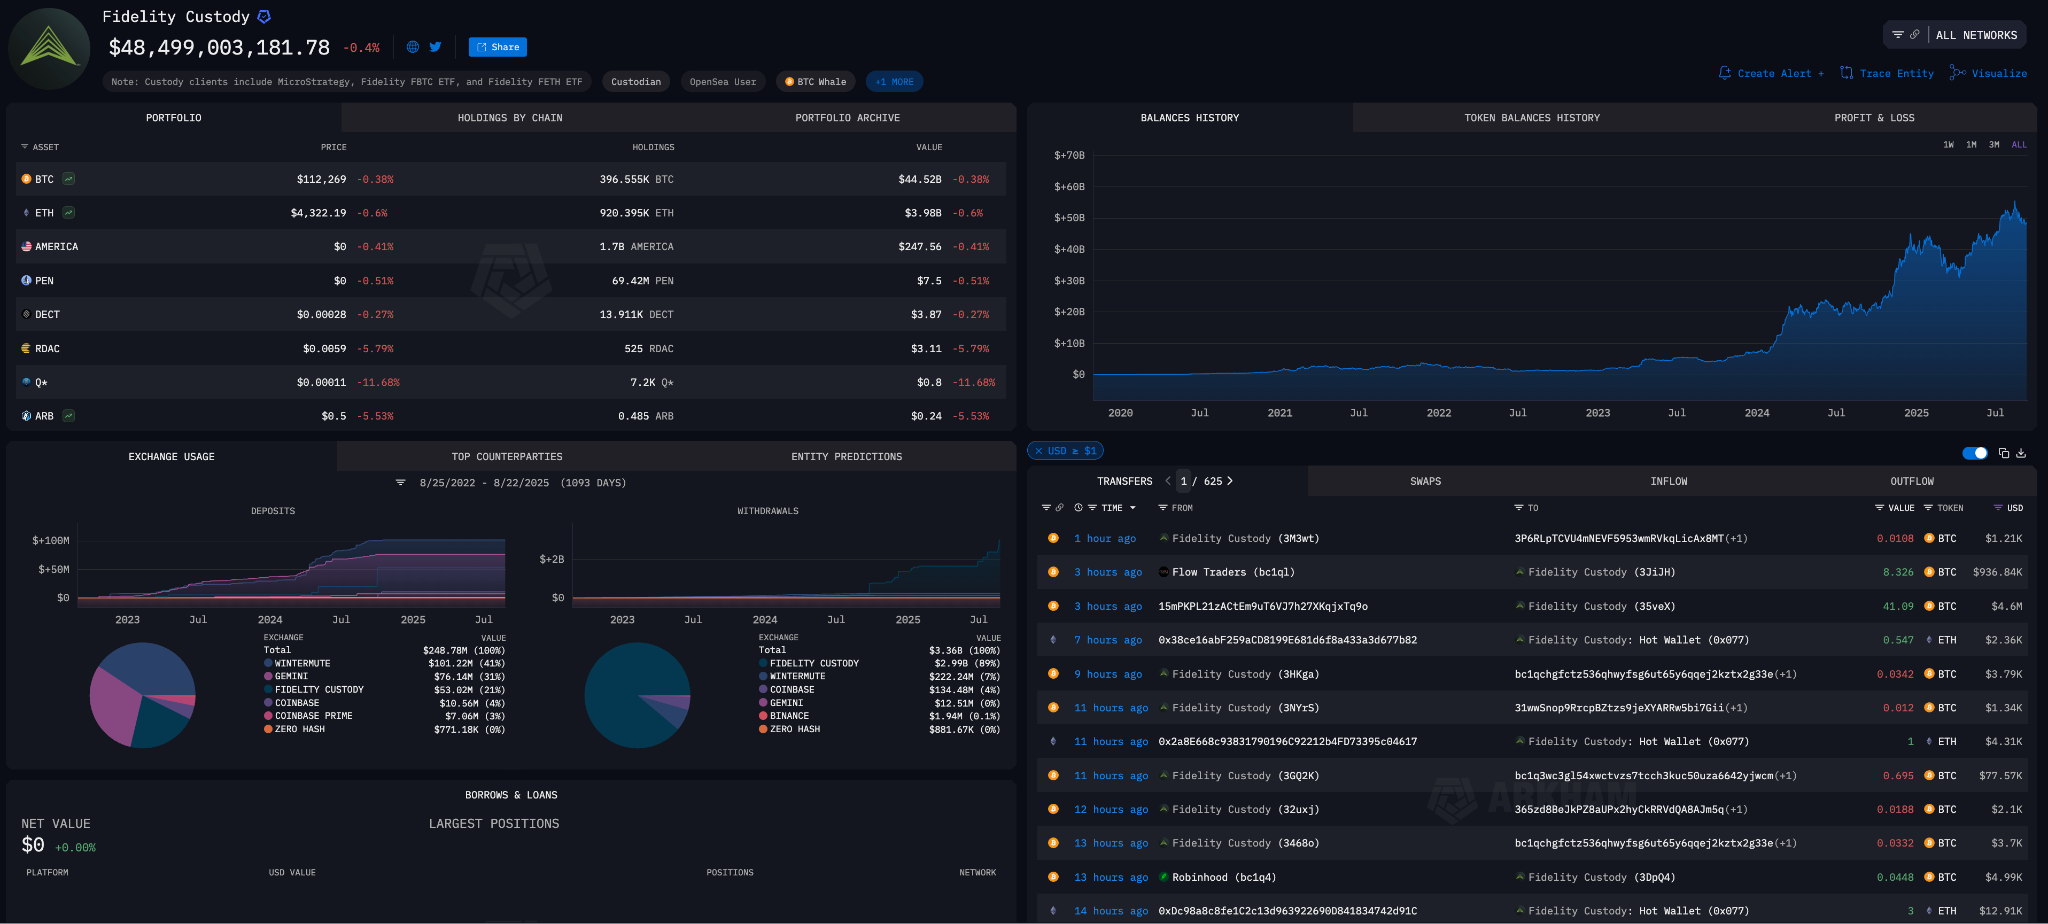Click the Visualize link

[1999, 74]
